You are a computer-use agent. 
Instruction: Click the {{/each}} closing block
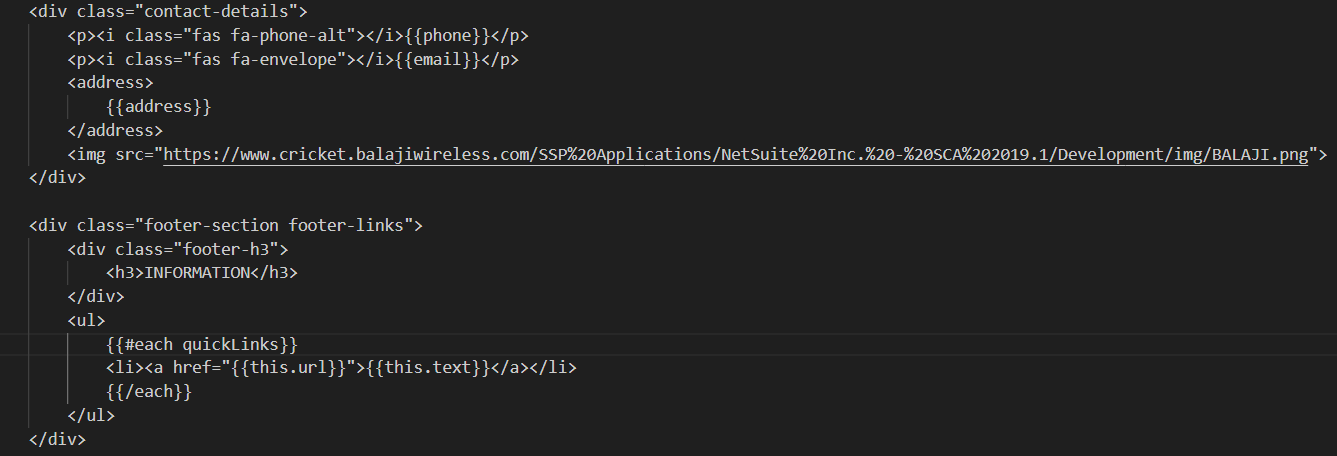[148, 392]
